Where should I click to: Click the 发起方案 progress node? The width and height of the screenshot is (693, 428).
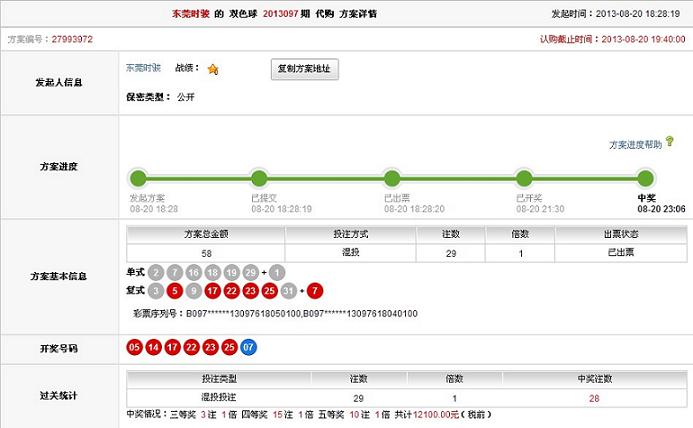point(138,179)
